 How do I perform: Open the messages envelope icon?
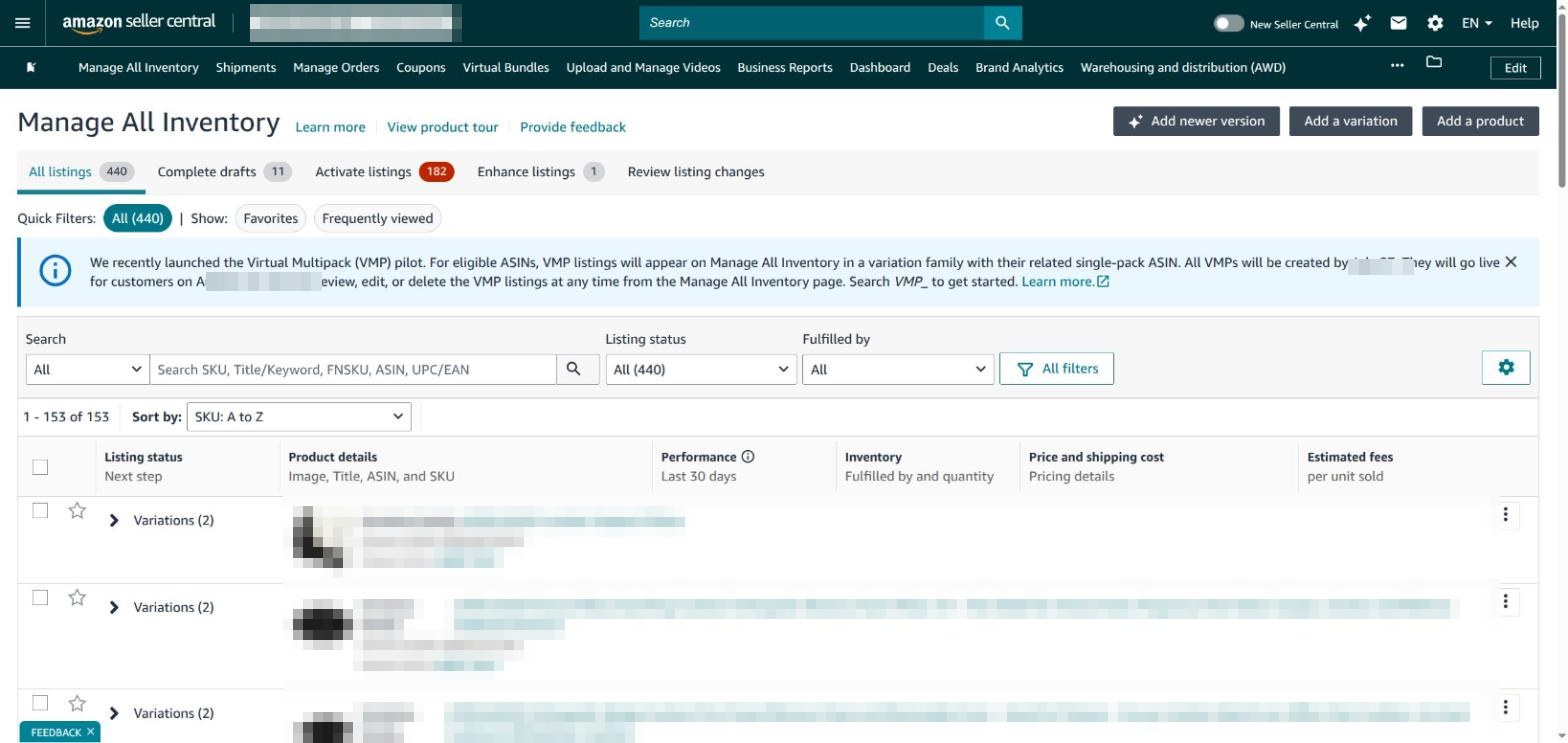point(1399,23)
